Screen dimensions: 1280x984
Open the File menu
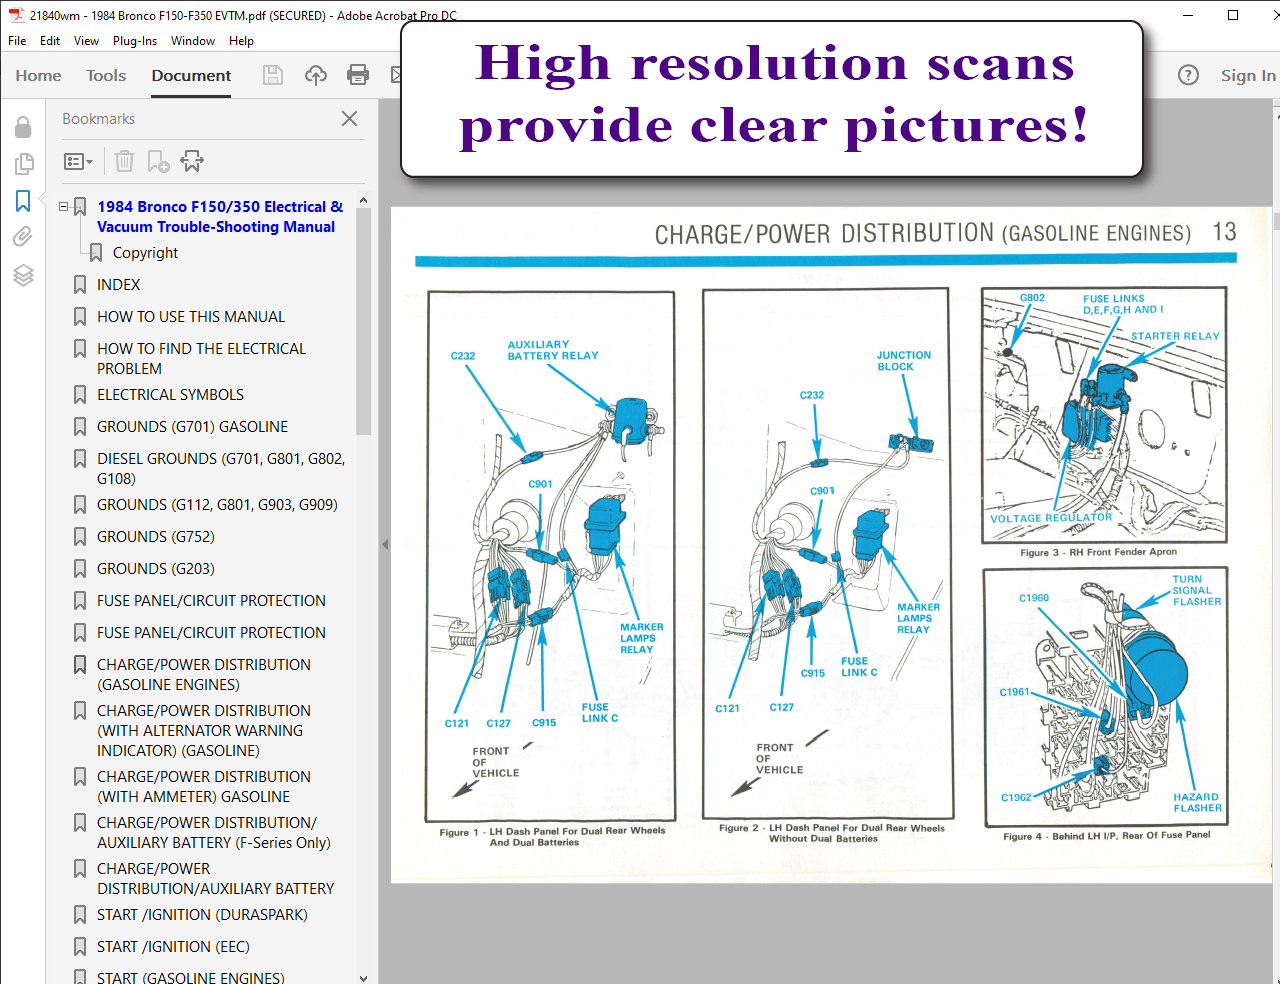[17, 41]
